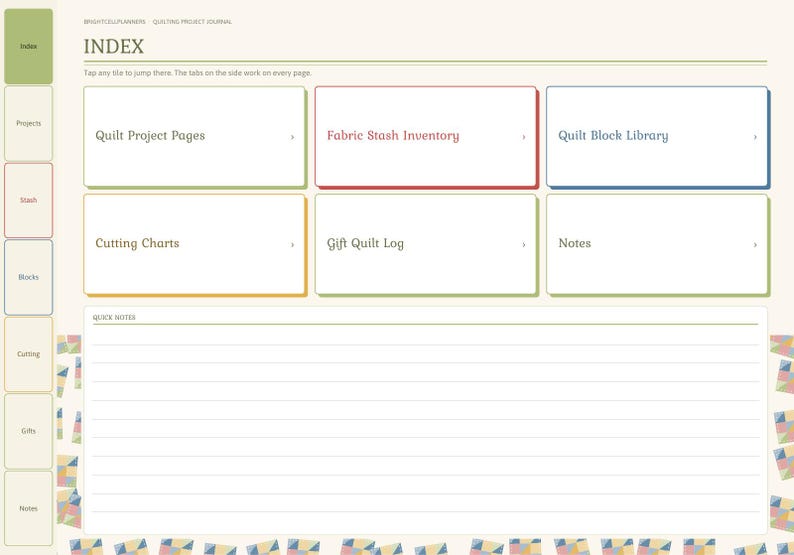Open the Gift Quilt Log tile
This screenshot has height=555, width=794.
425,244
